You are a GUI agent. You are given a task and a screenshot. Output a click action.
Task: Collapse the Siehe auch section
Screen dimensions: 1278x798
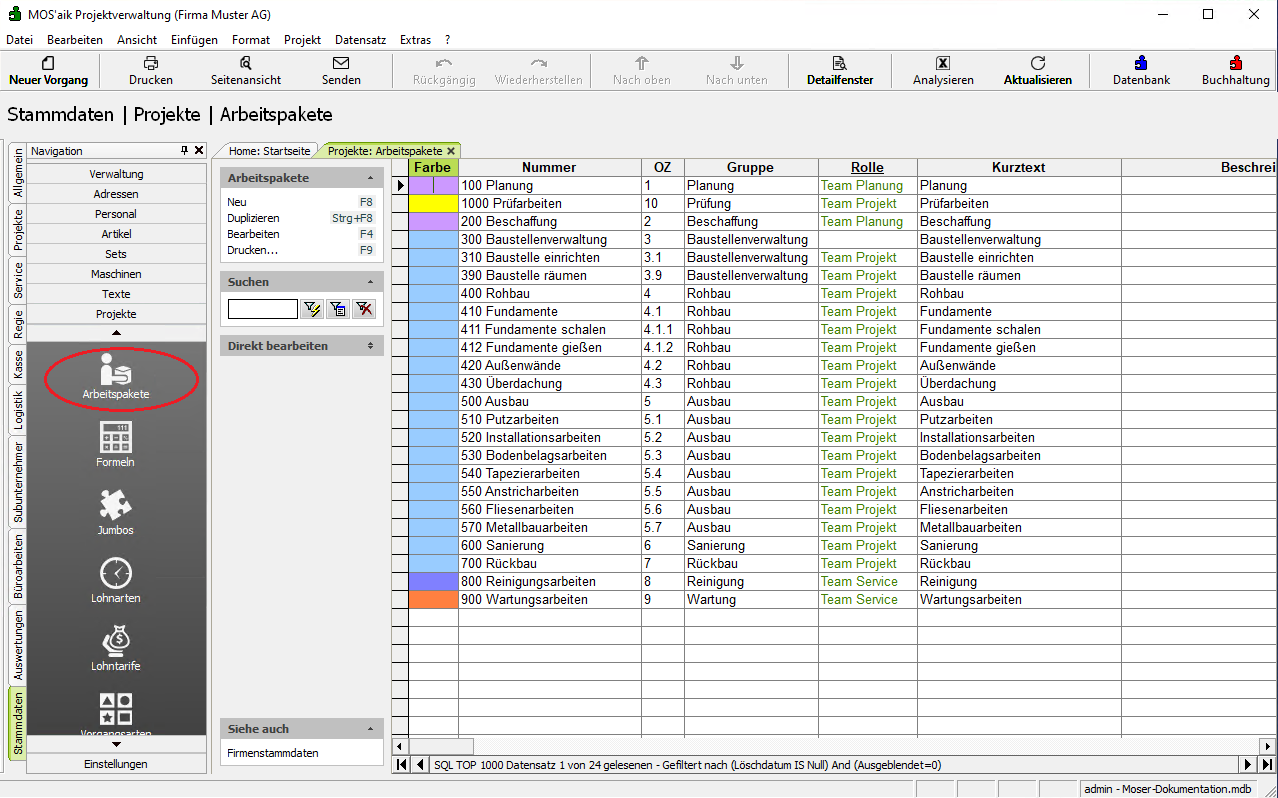pos(371,729)
